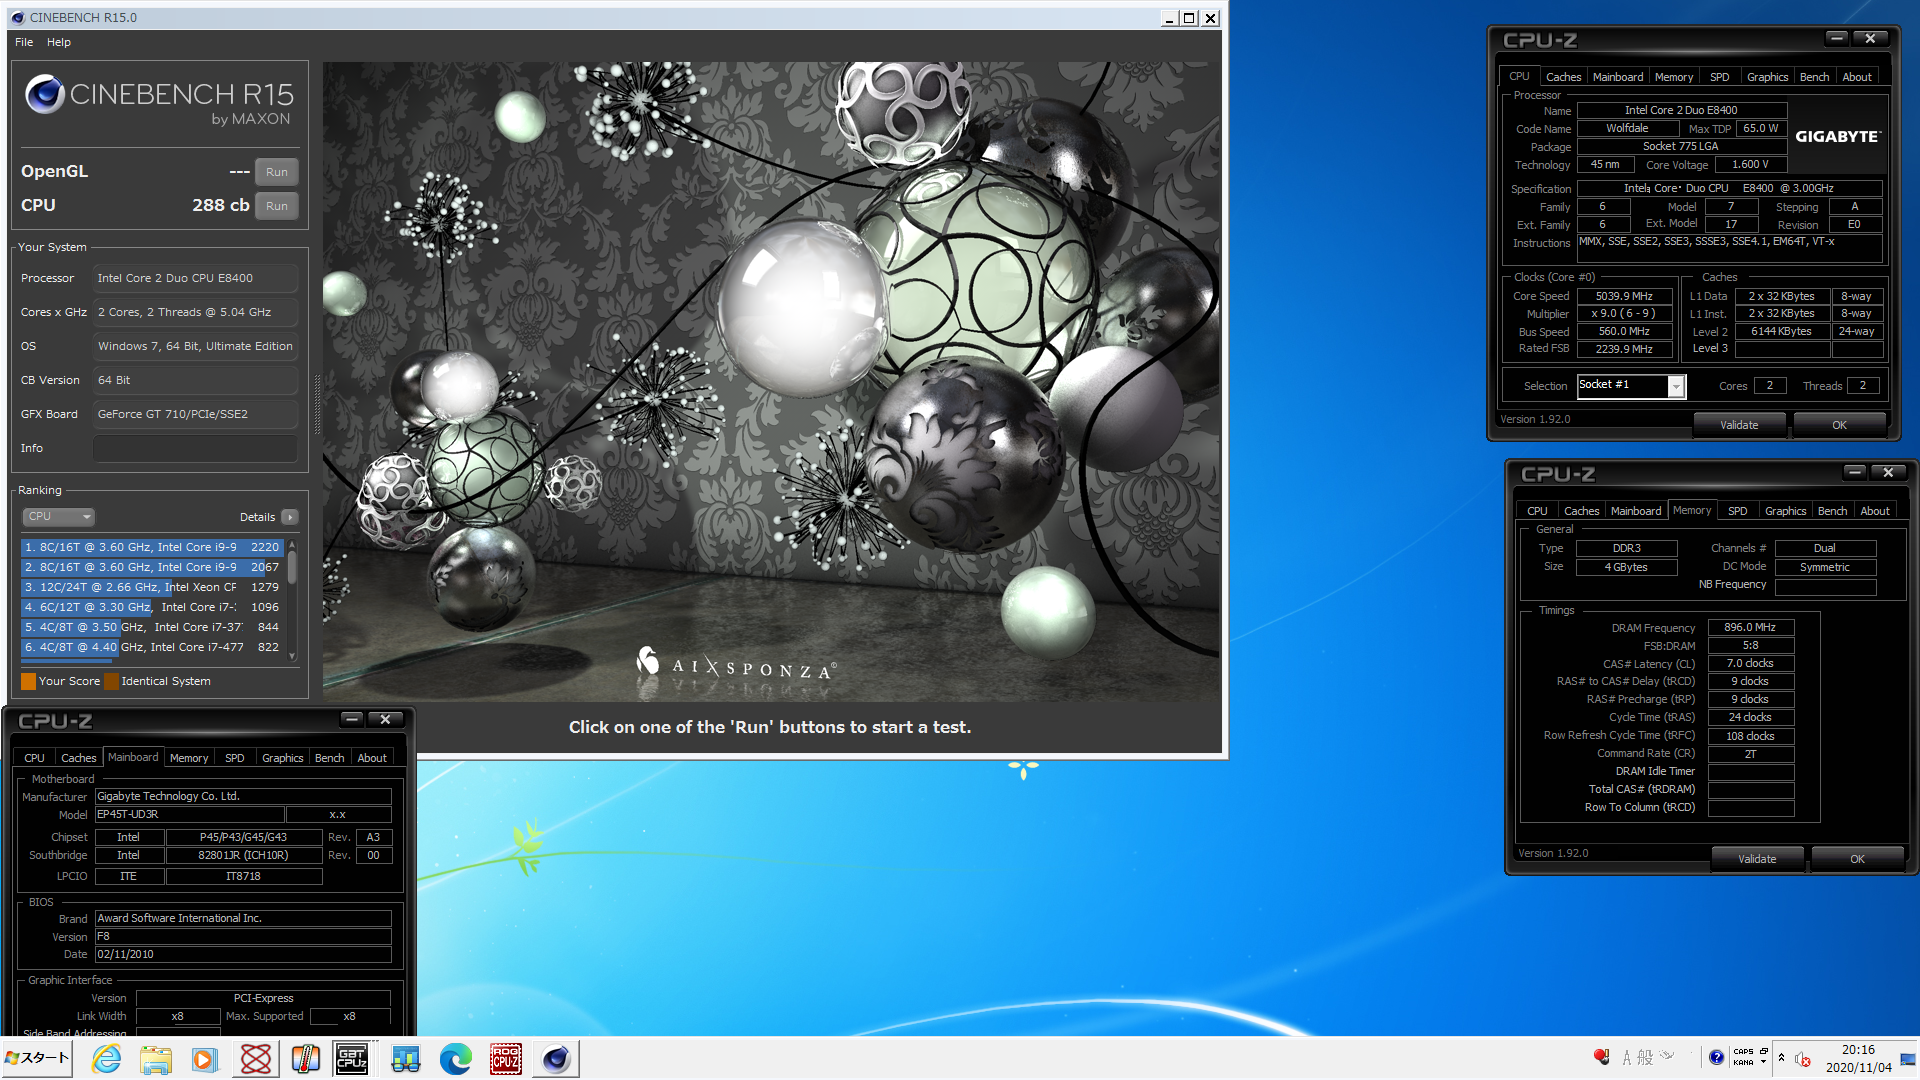
Task: Open Windows Explorer folder icon in taskbar
Action: 156,1059
